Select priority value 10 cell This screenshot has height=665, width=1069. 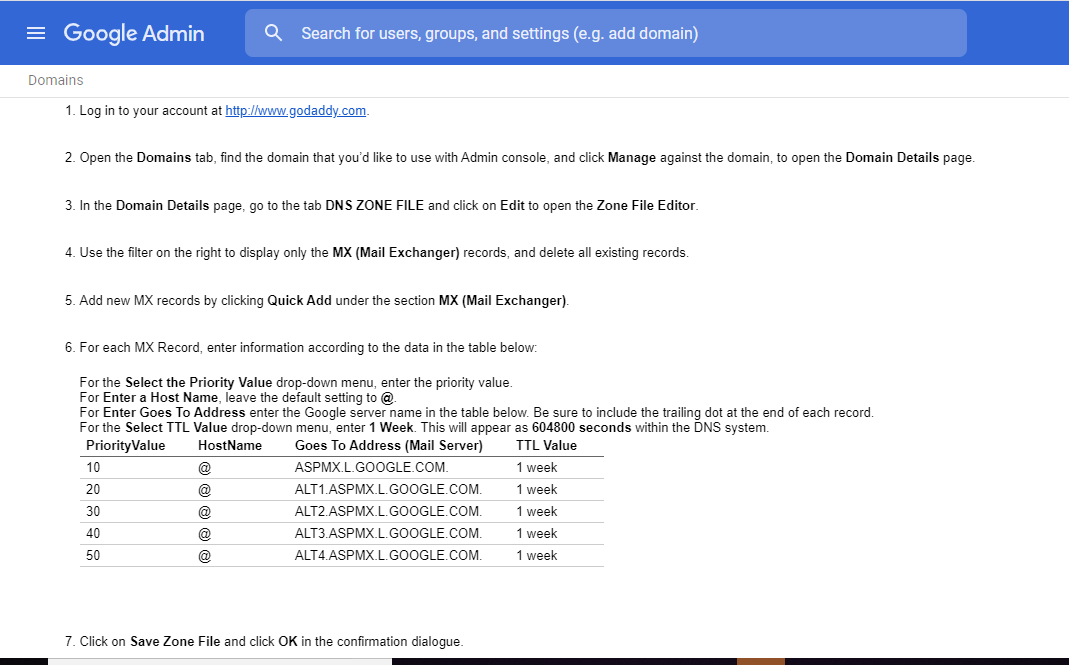coord(93,467)
